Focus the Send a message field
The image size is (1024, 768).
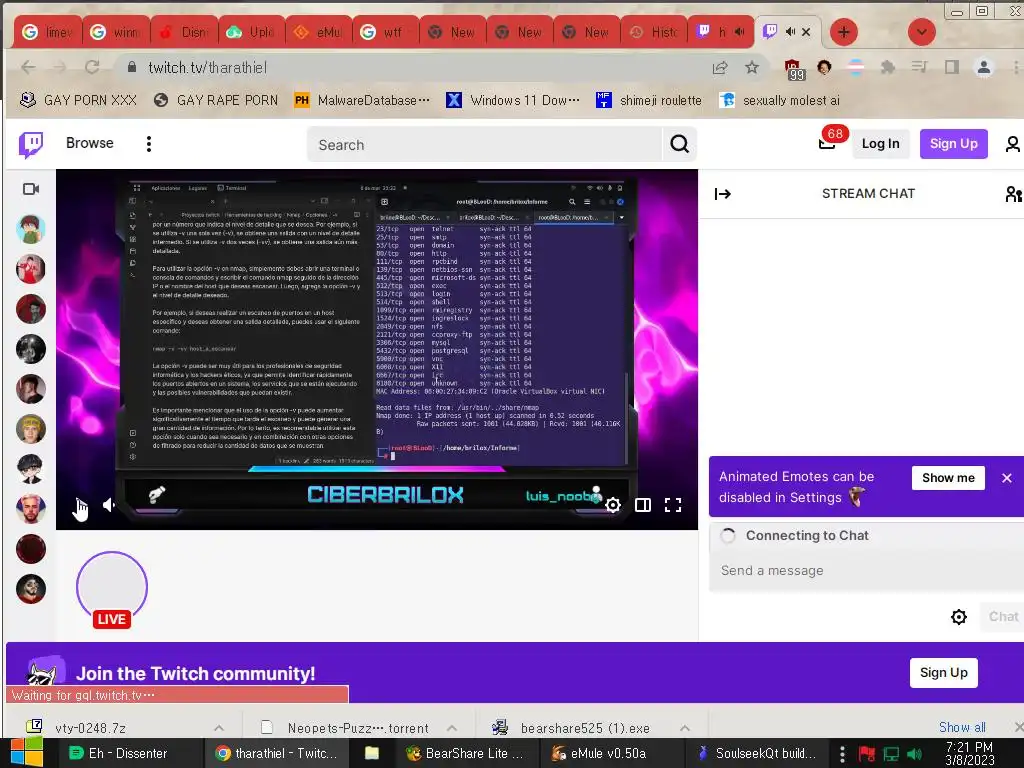coord(866,571)
